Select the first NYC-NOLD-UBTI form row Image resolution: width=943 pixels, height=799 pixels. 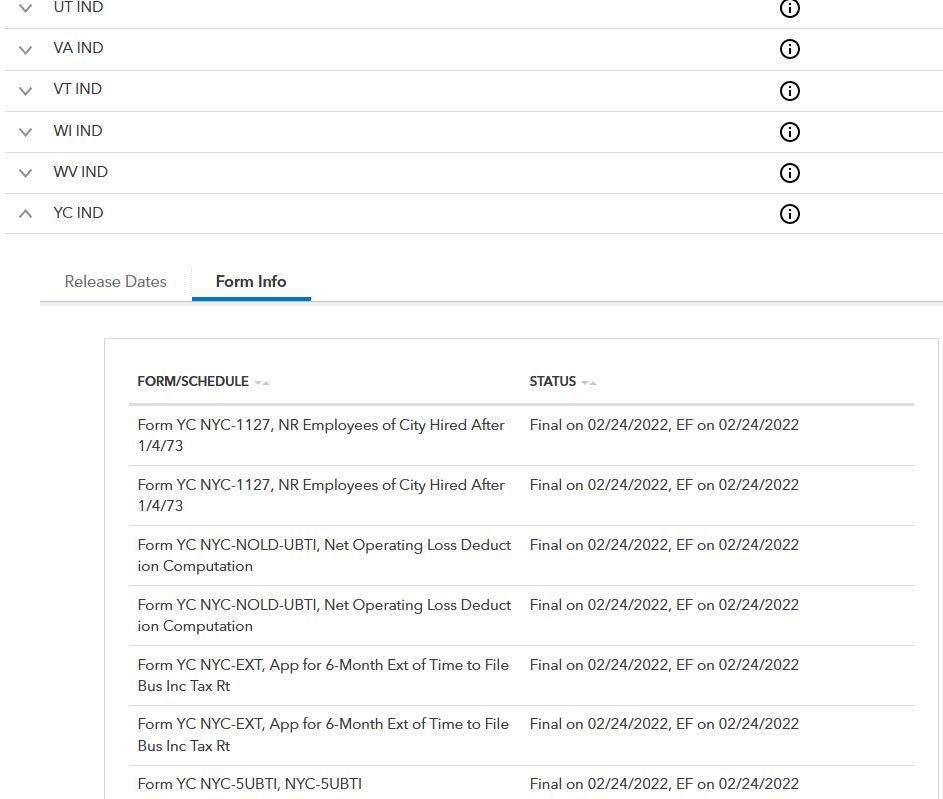tap(324, 555)
